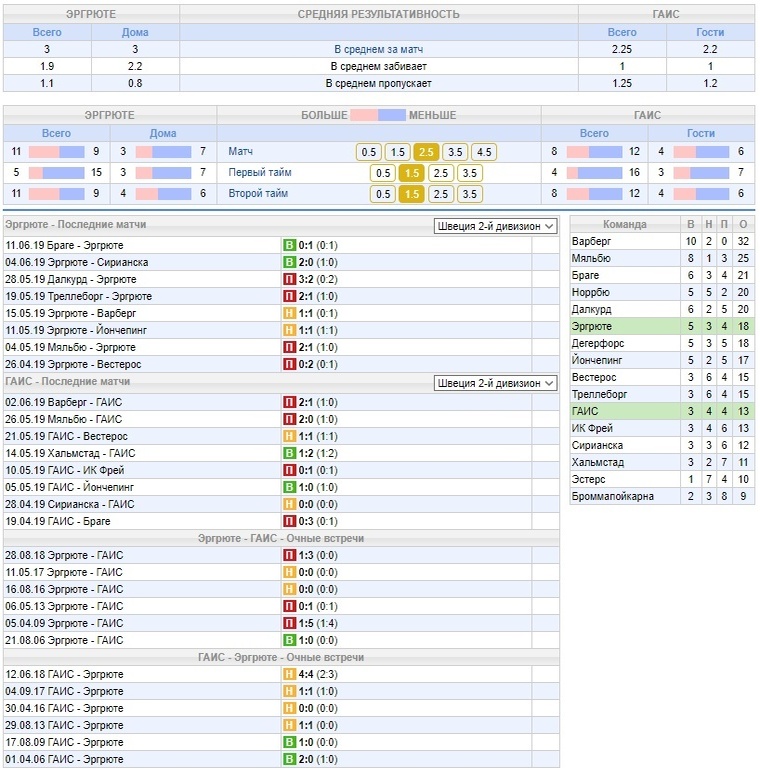Image resolution: width=760 pixels, height=775 pixels.
Task: Click orange Н icon for 11.05.17 Эргрюте - ГАИС
Action: click(x=289, y=572)
